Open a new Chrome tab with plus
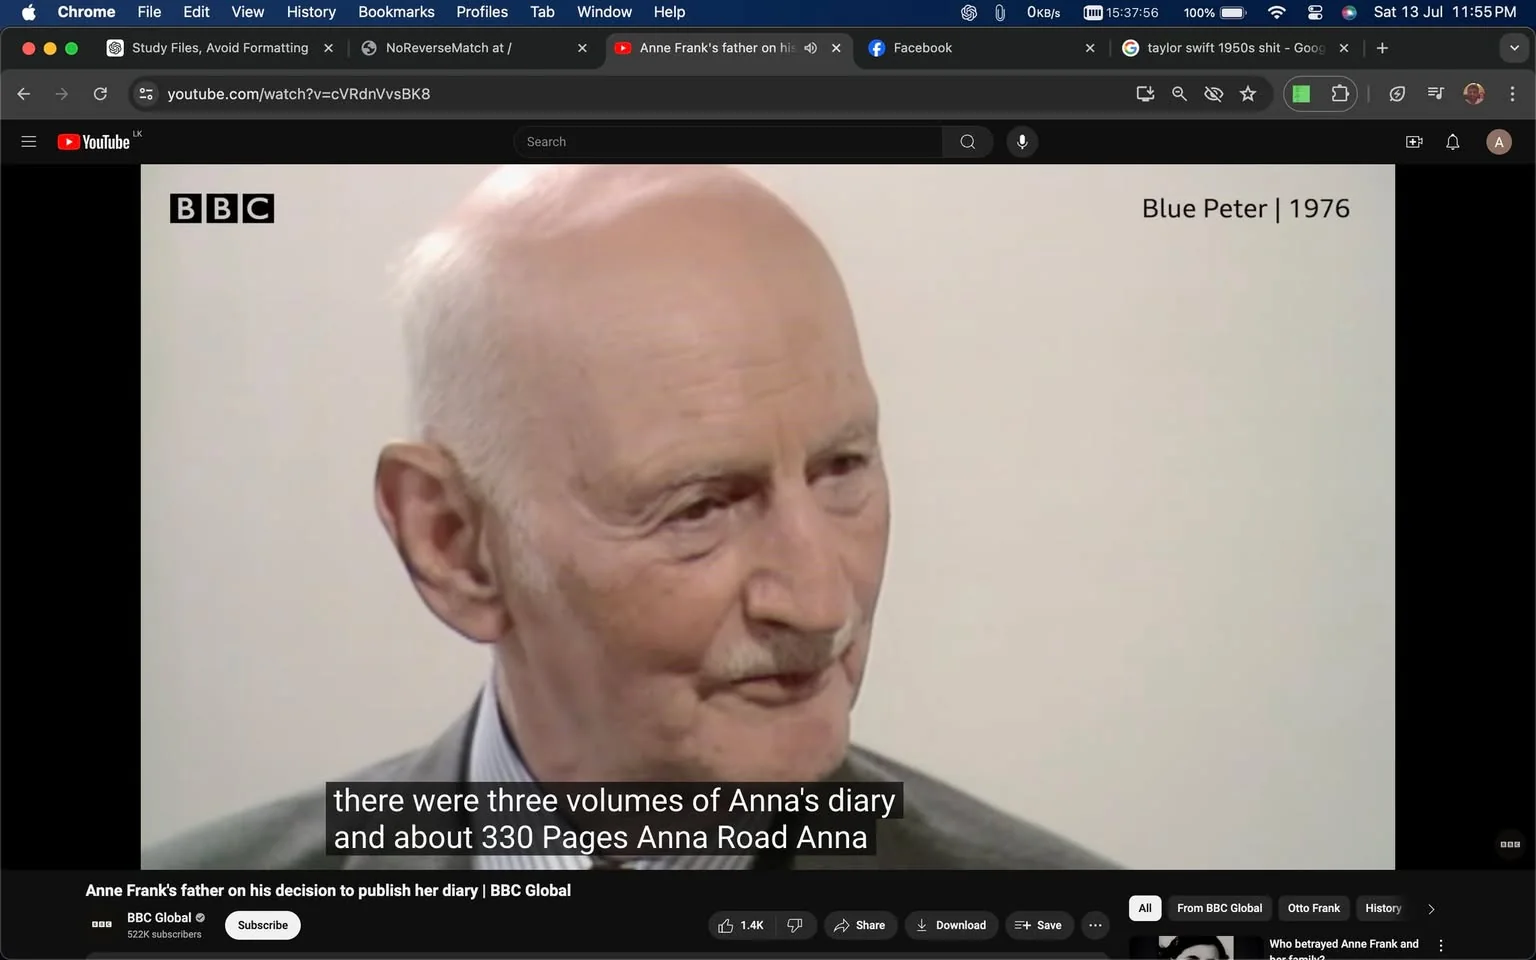1536x960 pixels. click(1382, 48)
